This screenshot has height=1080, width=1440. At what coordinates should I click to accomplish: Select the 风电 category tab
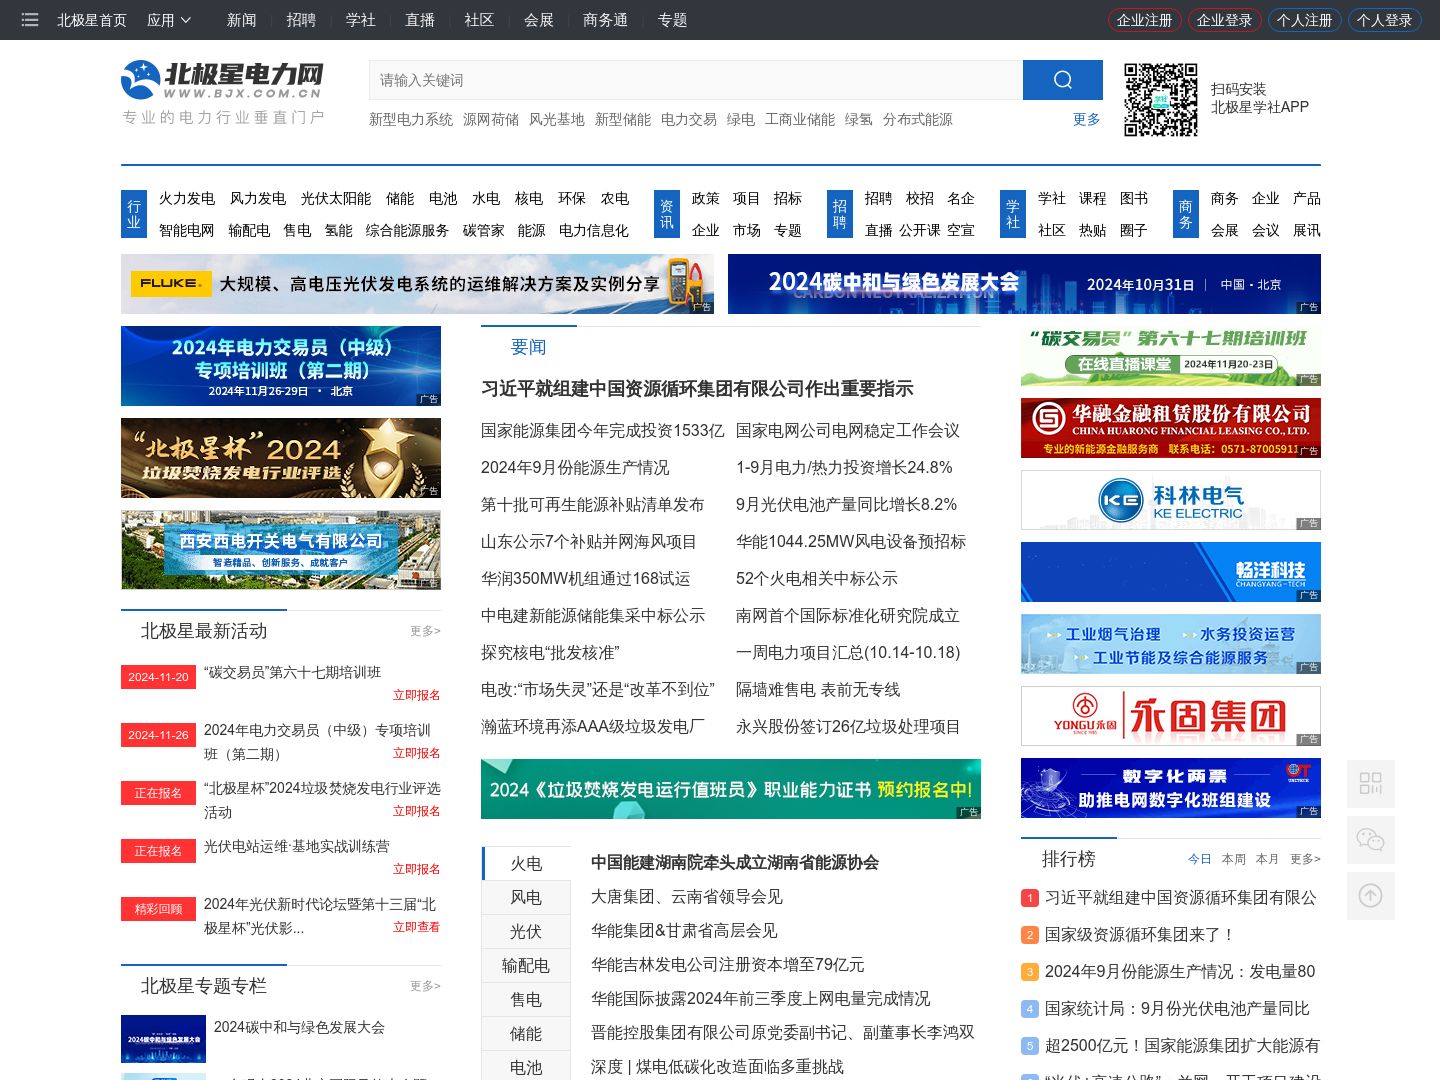coord(526,898)
